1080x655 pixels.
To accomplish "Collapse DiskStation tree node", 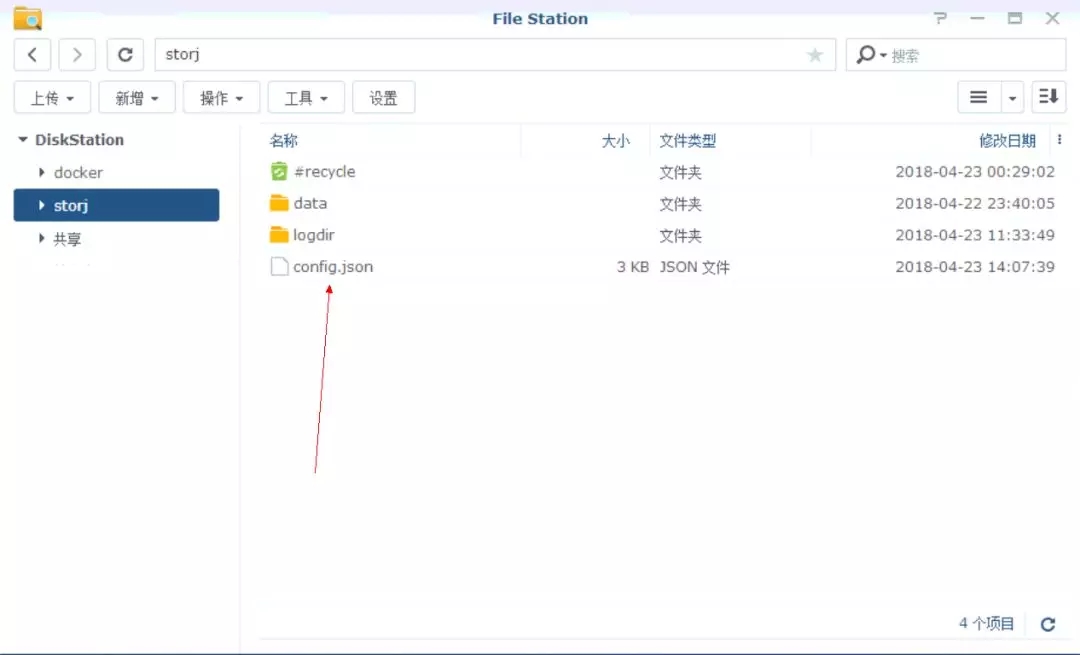I will [x=23, y=139].
